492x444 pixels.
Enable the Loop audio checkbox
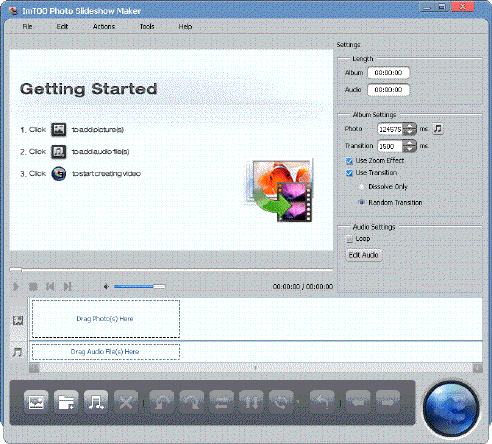coord(349,239)
